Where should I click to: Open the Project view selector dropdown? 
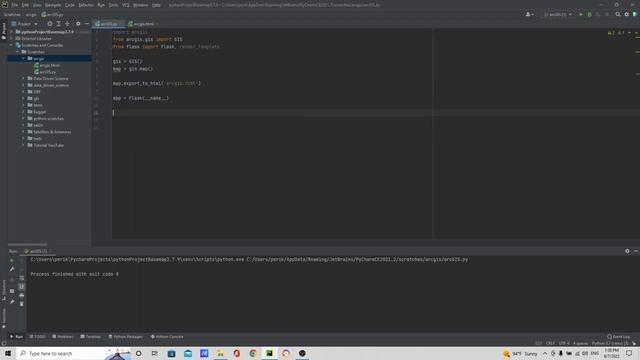pos(24,24)
